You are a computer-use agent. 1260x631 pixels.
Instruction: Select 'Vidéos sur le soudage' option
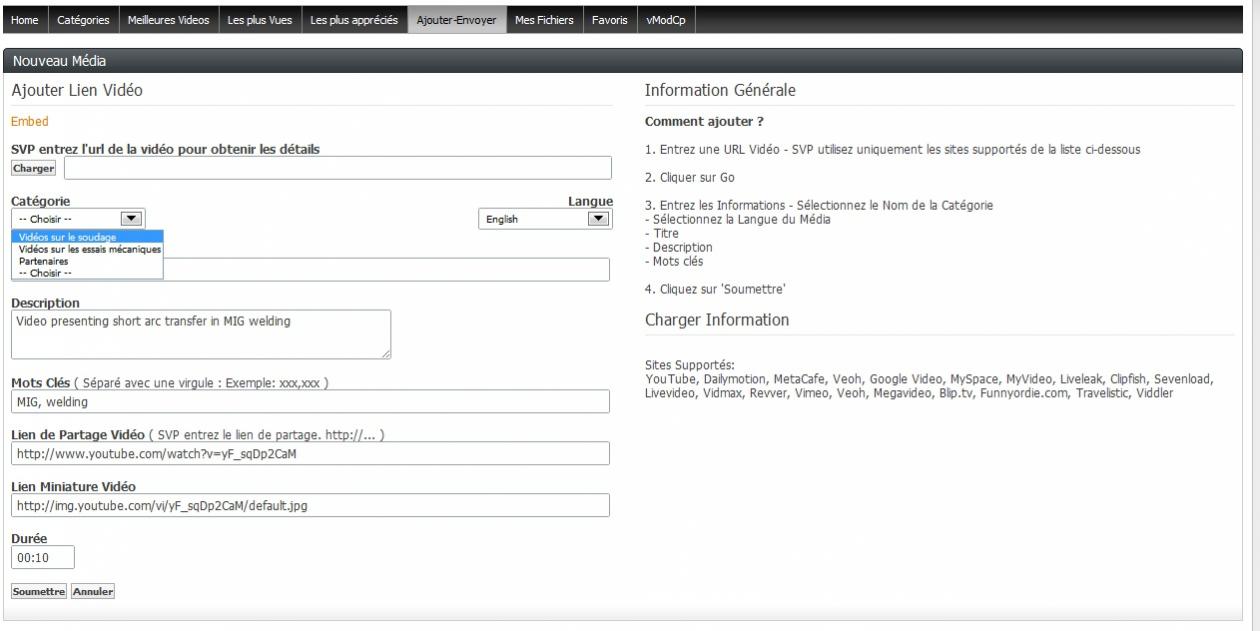point(67,237)
